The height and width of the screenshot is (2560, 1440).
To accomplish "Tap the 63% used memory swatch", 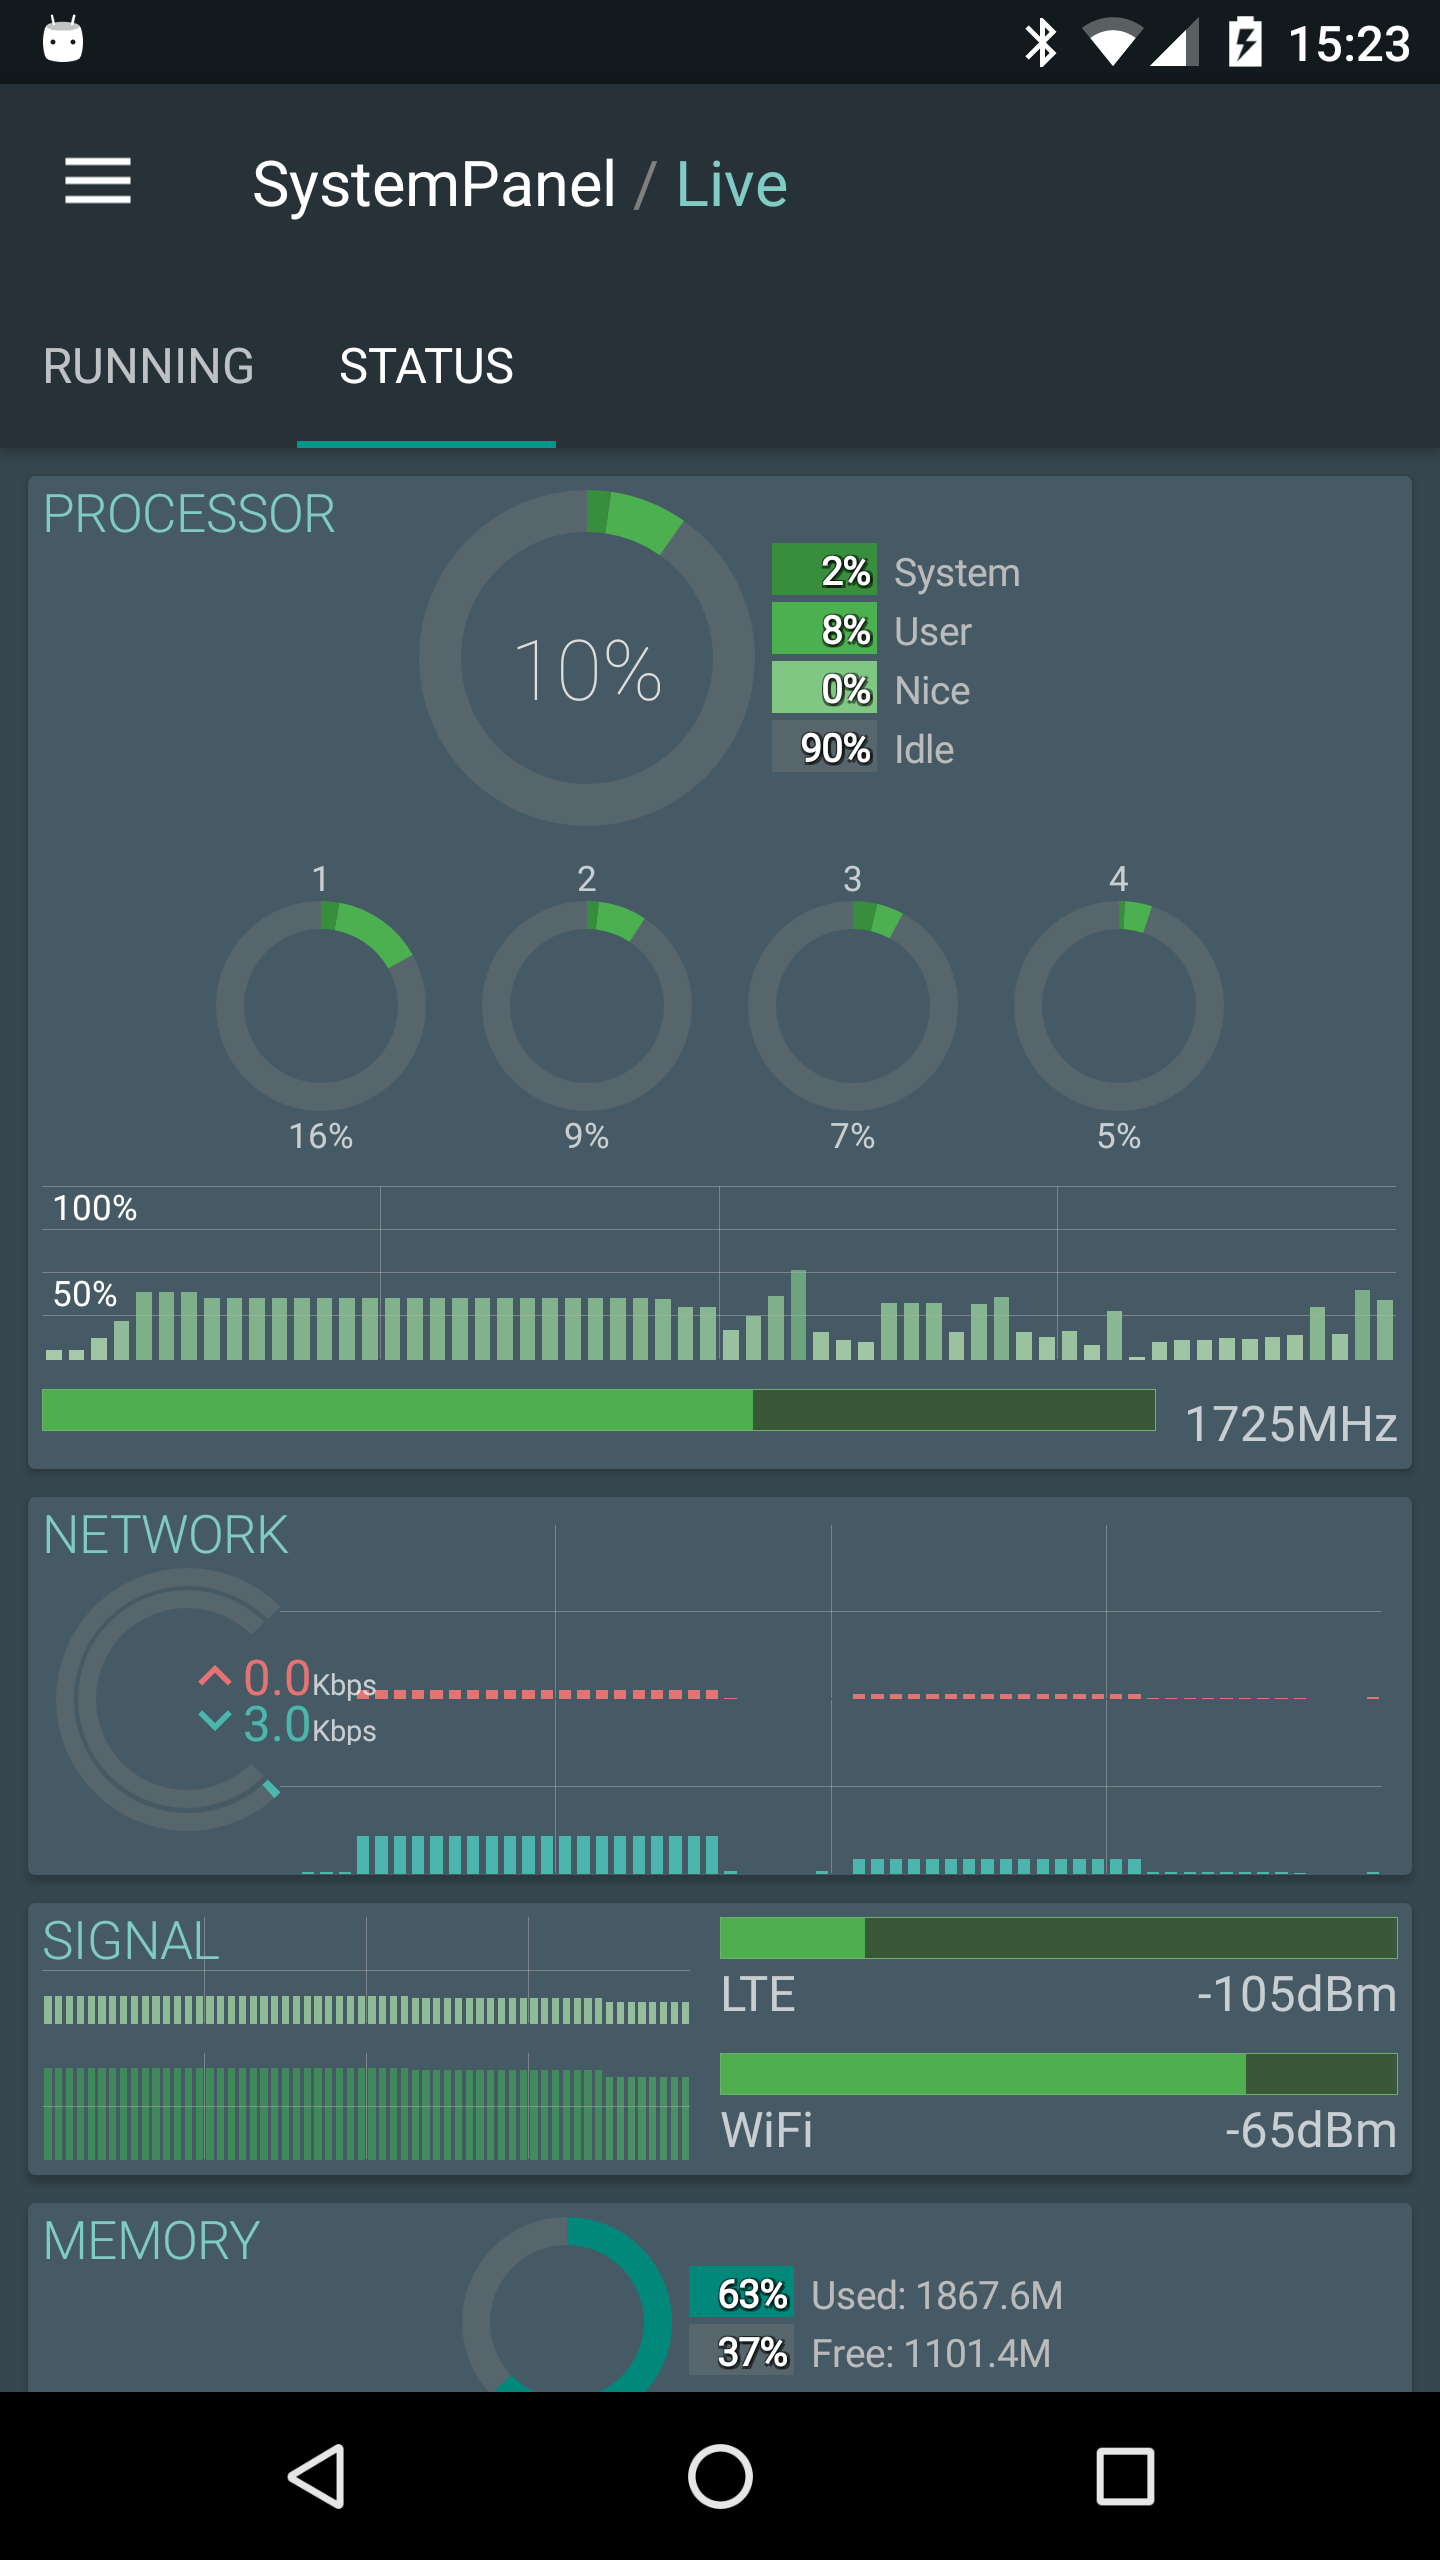I will [741, 2293].
